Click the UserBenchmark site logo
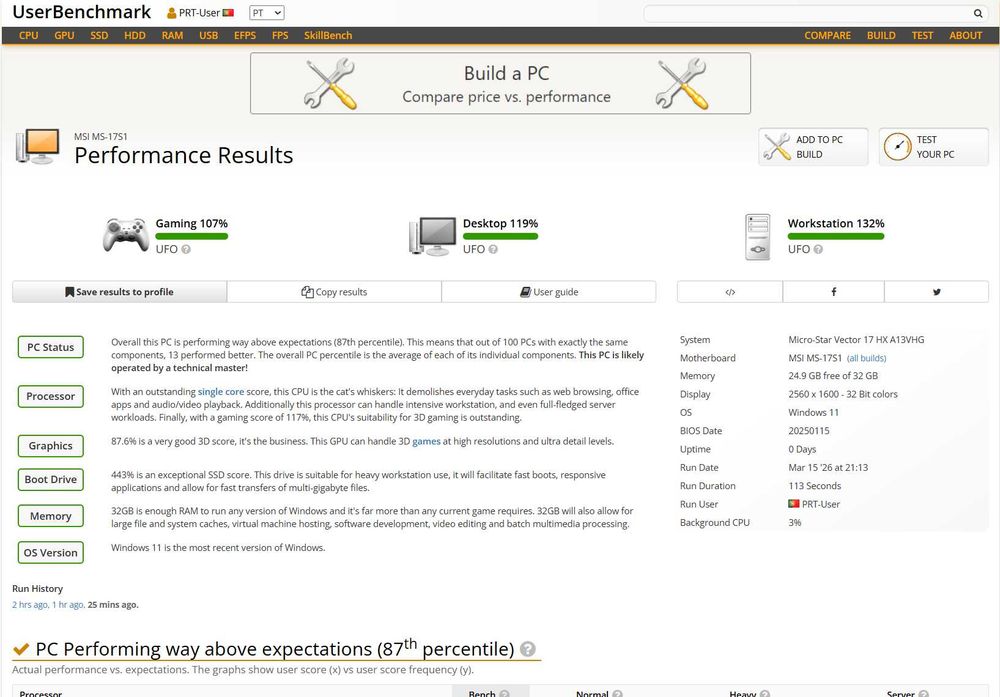 click(82, 12)
